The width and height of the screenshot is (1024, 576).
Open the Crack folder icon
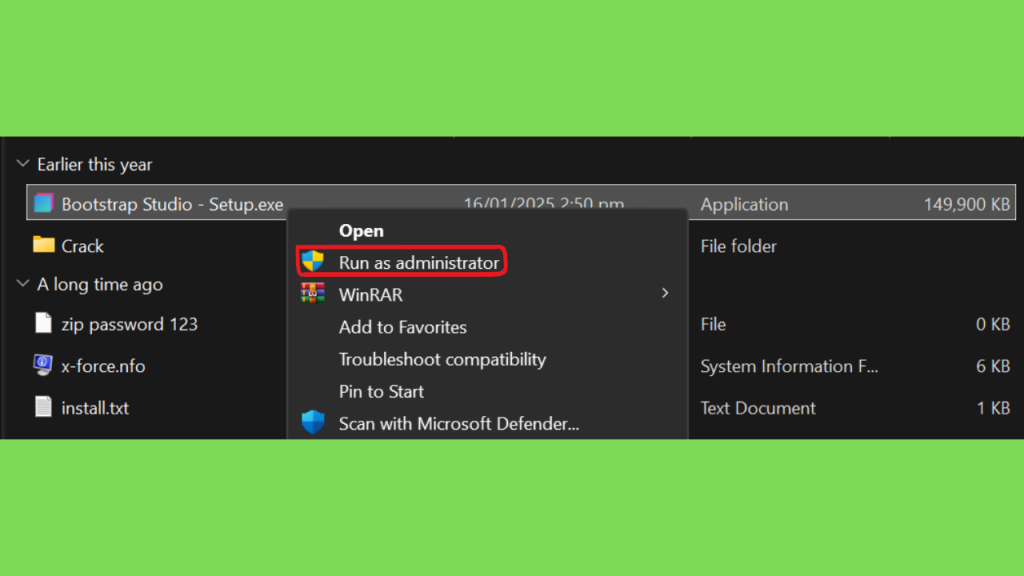point(44,245)
